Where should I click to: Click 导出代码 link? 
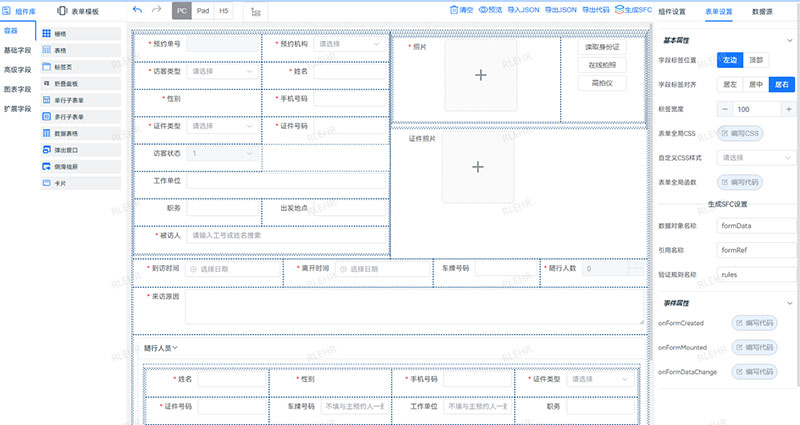(x=596, y=10)
